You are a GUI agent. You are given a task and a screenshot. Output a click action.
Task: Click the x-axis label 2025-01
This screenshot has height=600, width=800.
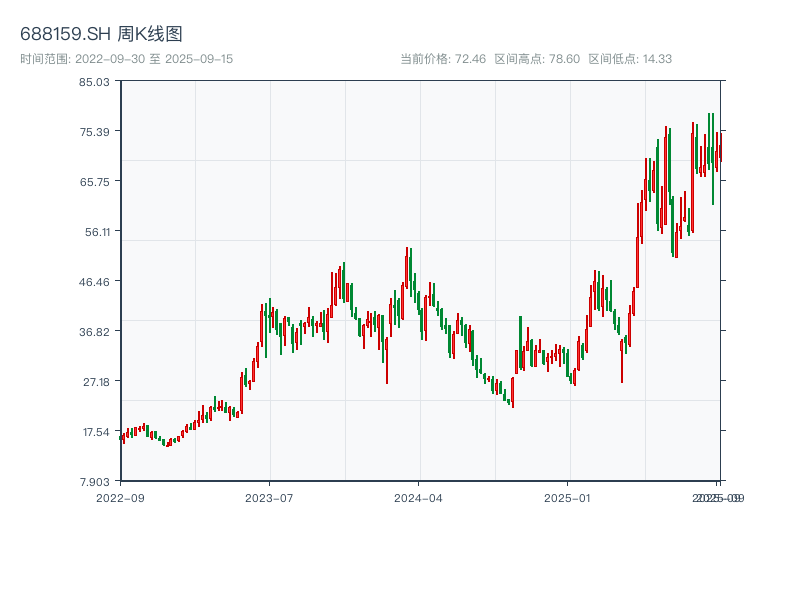tap(567, 498)
